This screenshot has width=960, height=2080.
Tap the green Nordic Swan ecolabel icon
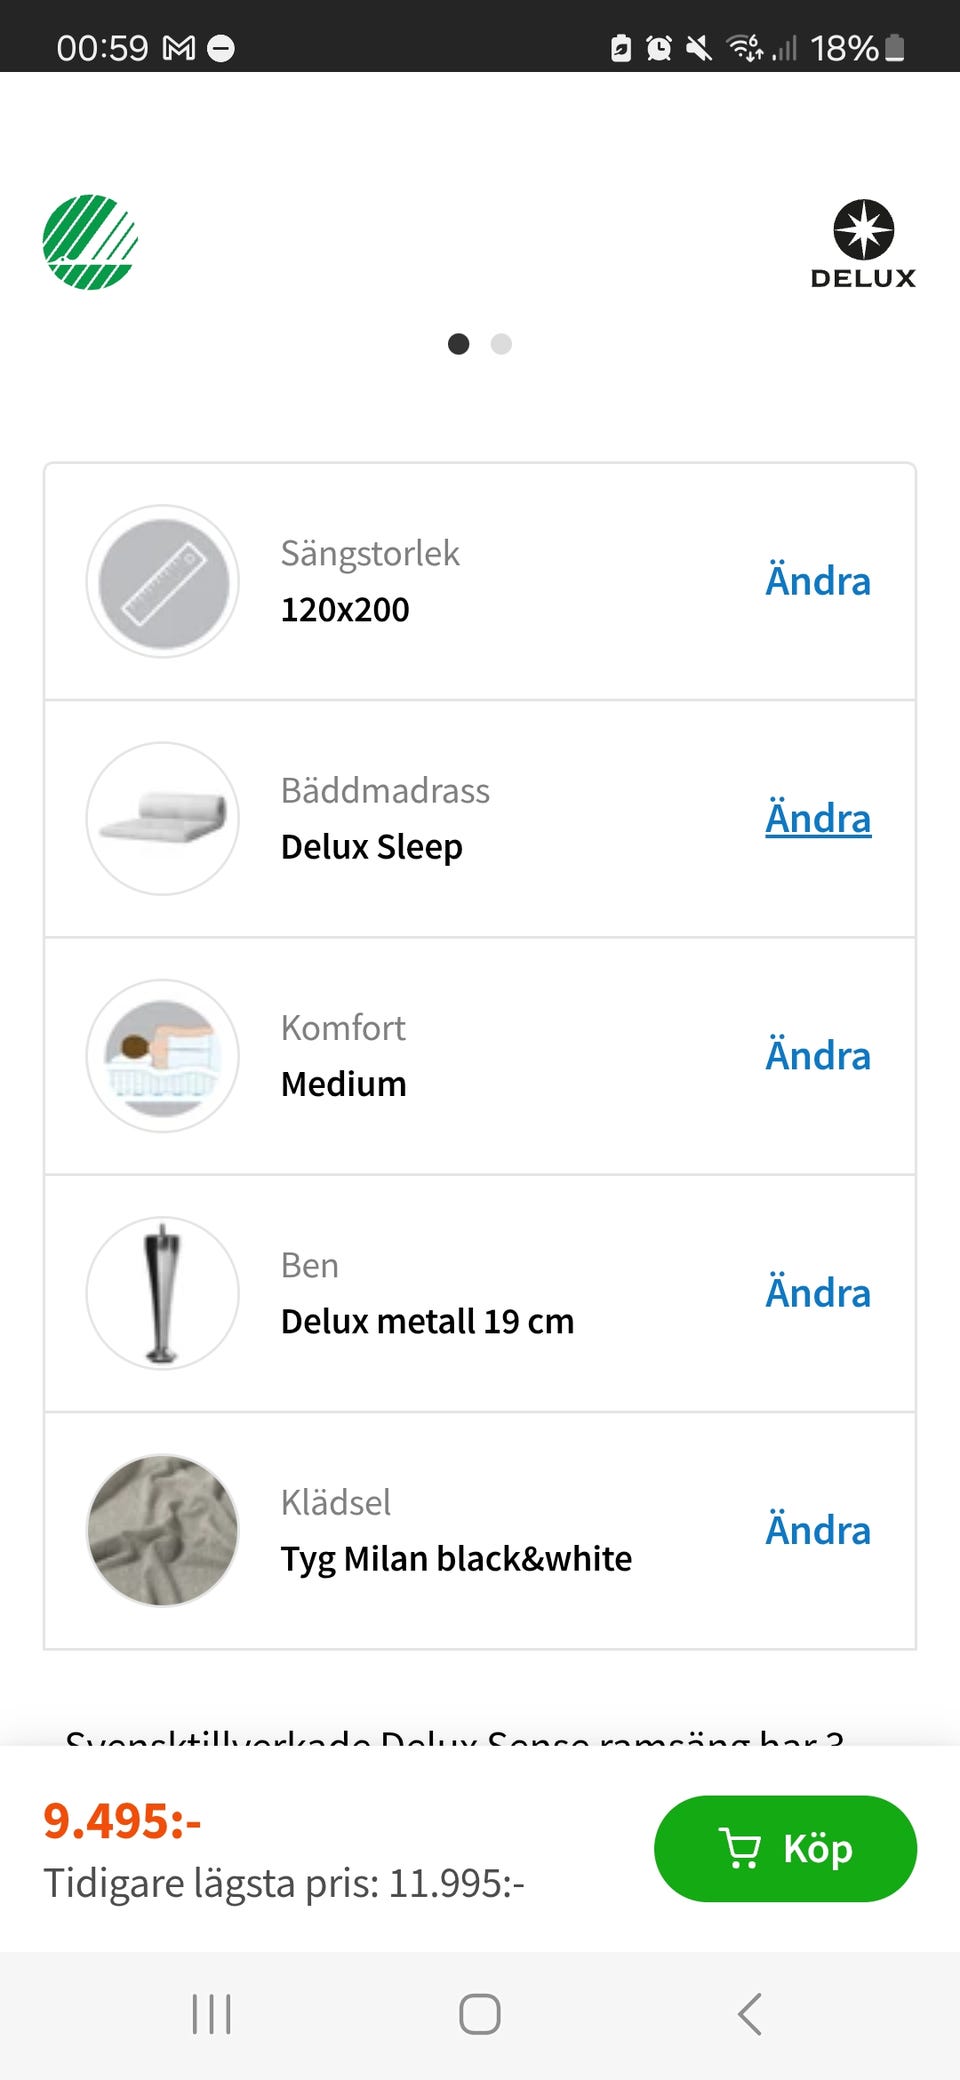90,242
